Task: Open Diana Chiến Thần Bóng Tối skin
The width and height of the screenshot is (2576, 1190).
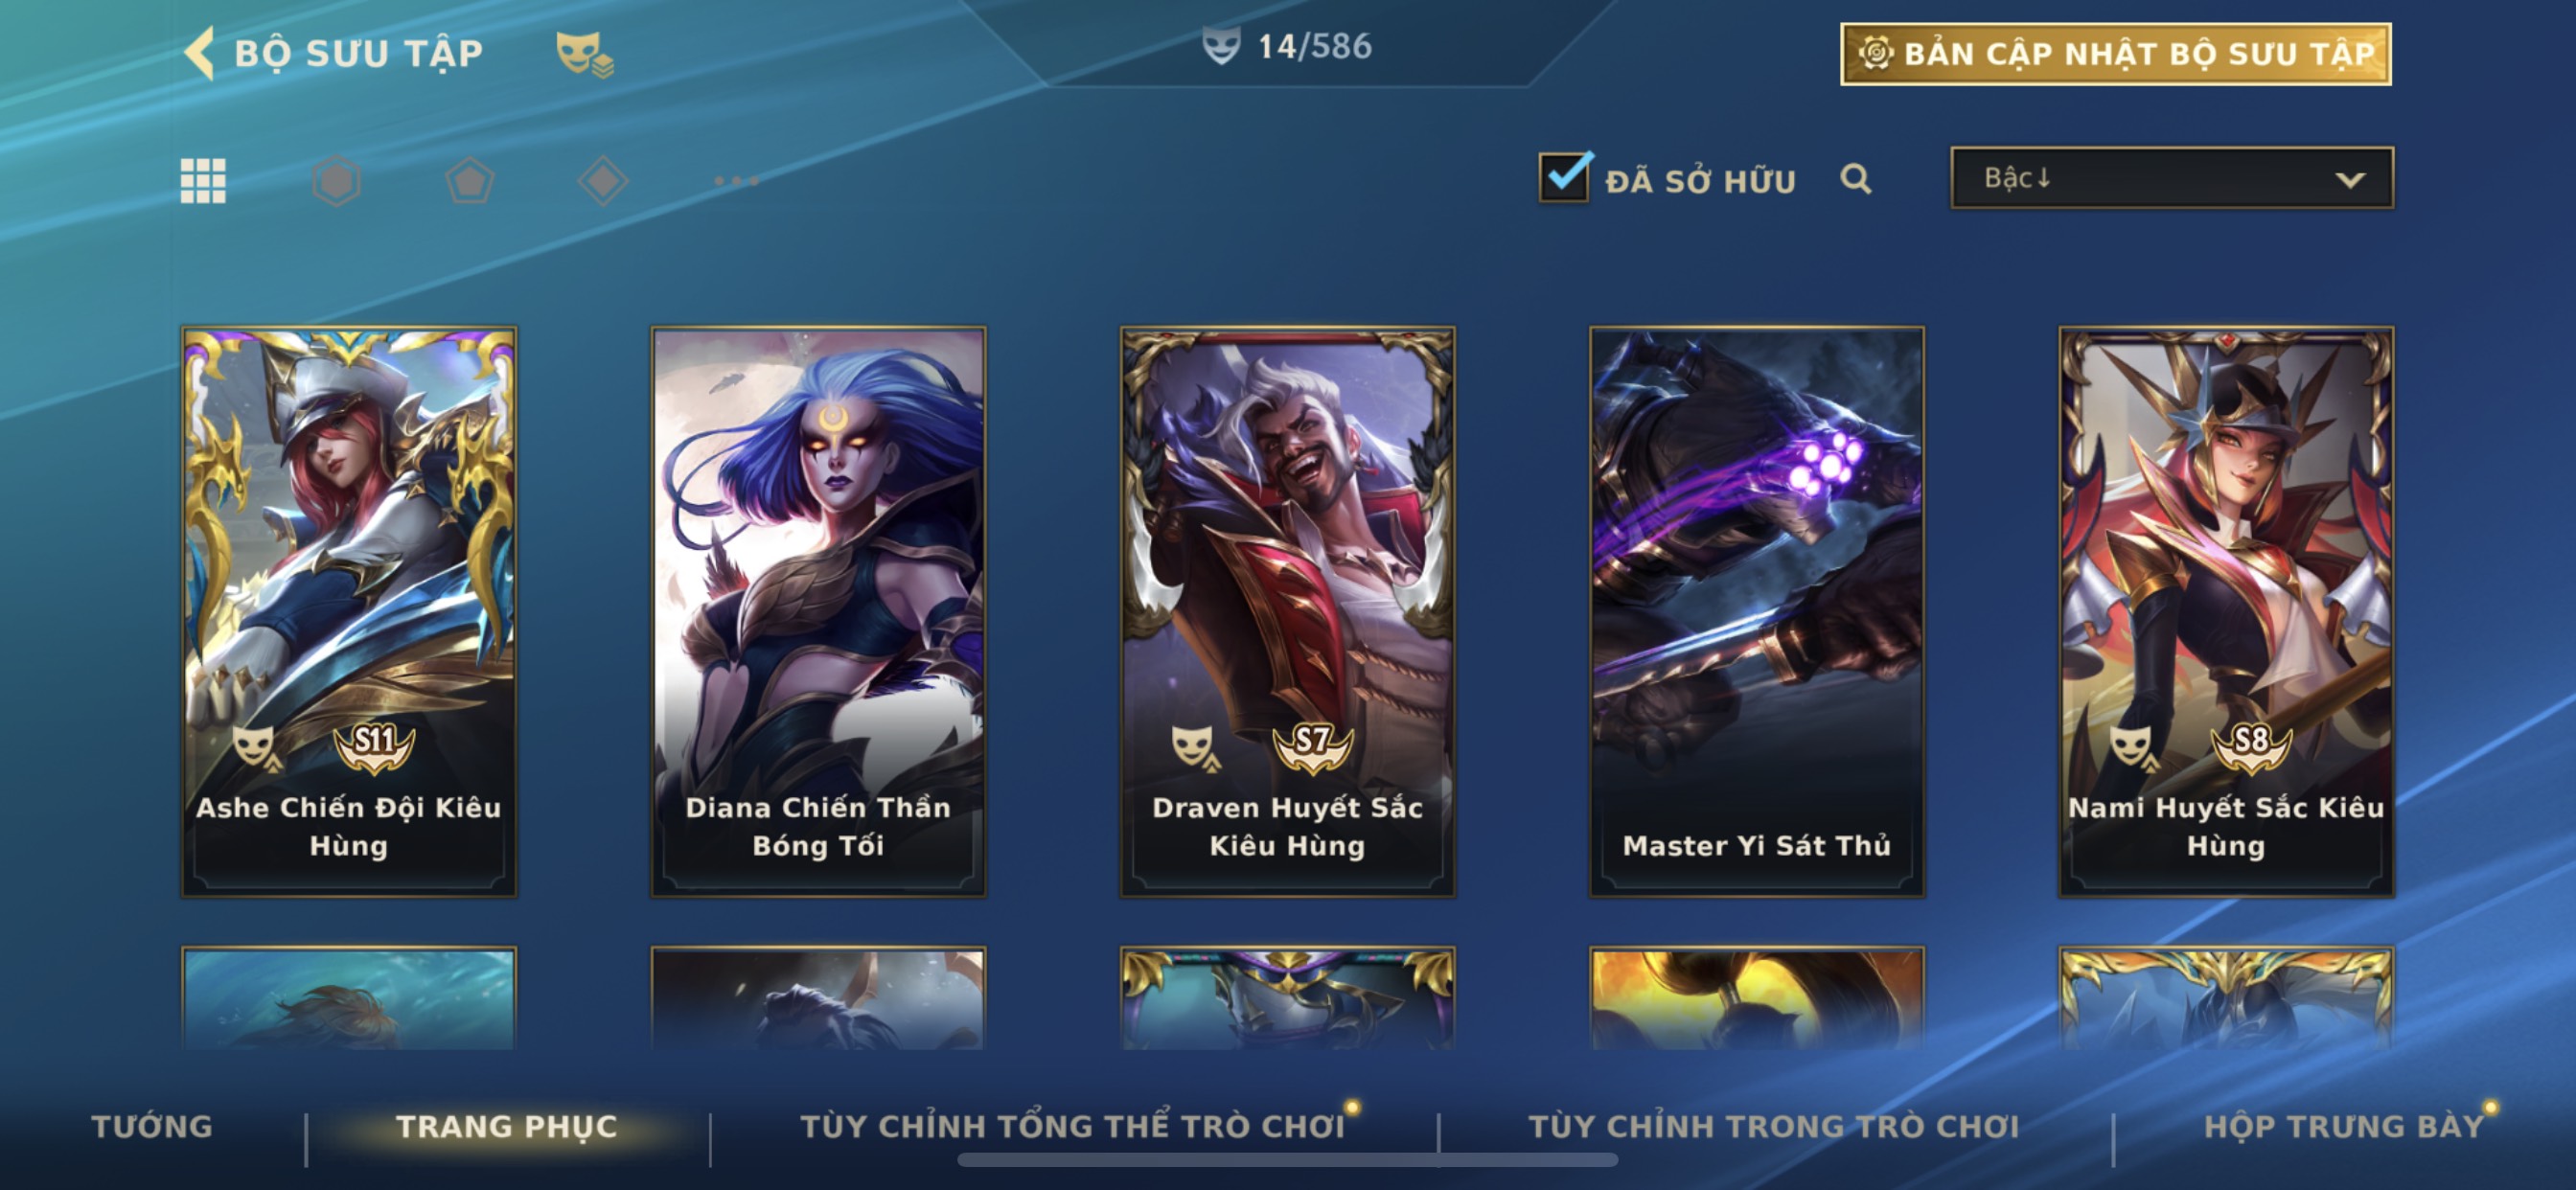Action: [818, 611]
